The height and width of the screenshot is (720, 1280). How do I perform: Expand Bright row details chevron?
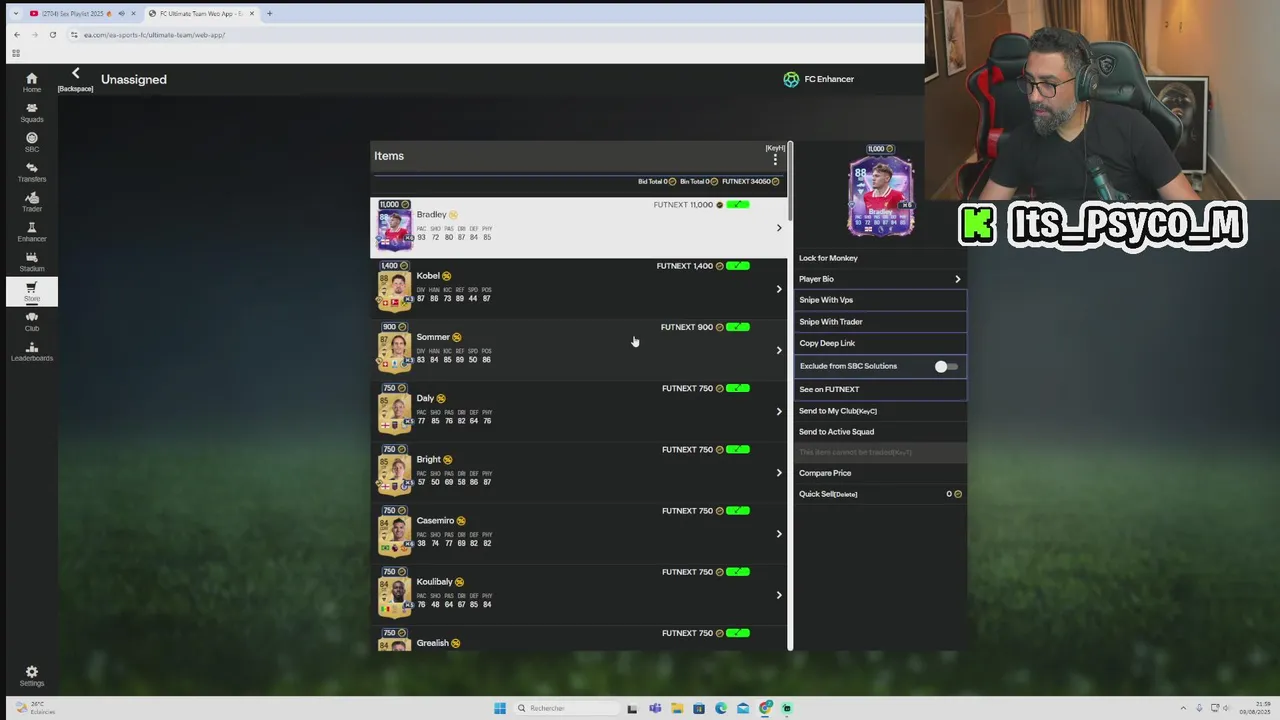click(779, 473)
